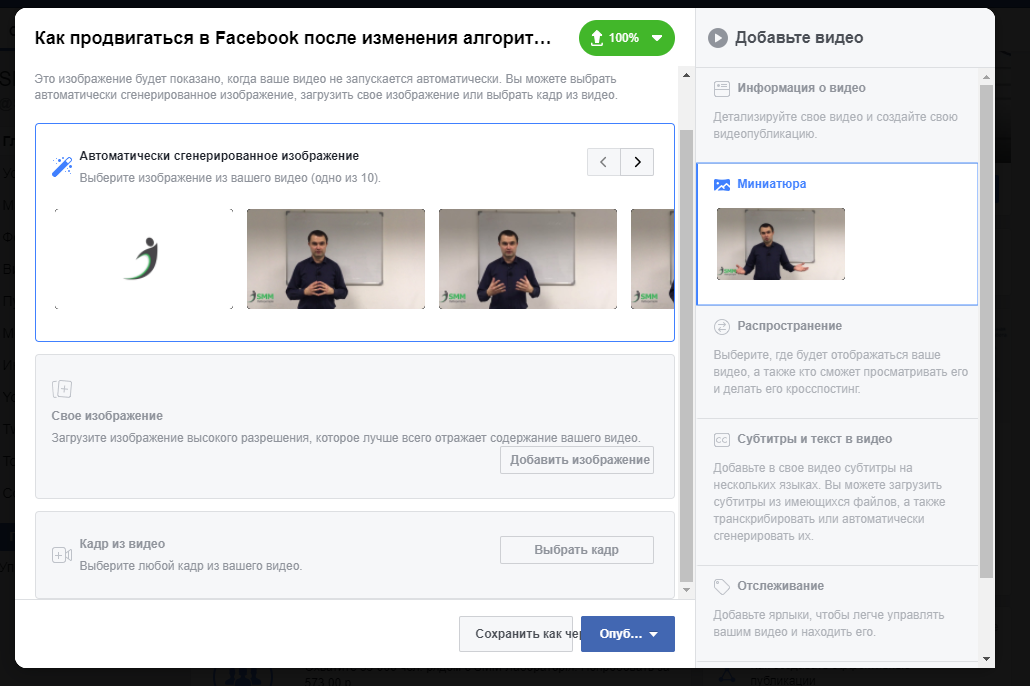Click the Автоматически сгенерированное изображение heading

tap(219, 156)
